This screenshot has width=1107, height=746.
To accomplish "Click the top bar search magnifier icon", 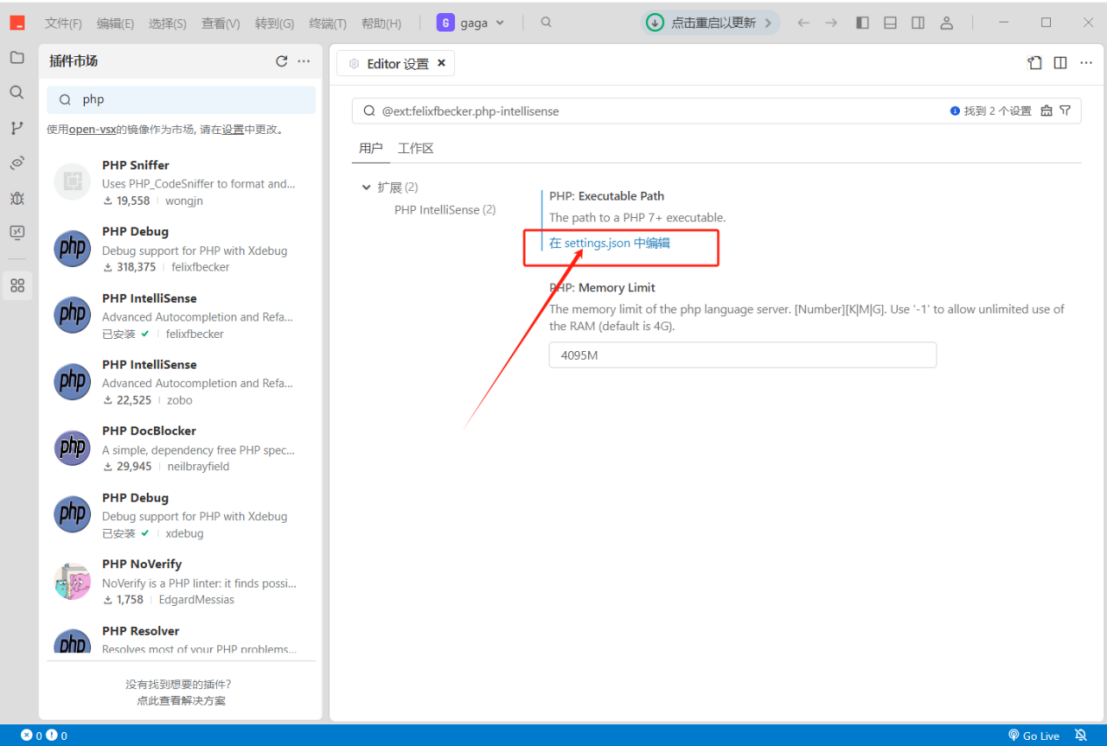I will click(546, 22).
